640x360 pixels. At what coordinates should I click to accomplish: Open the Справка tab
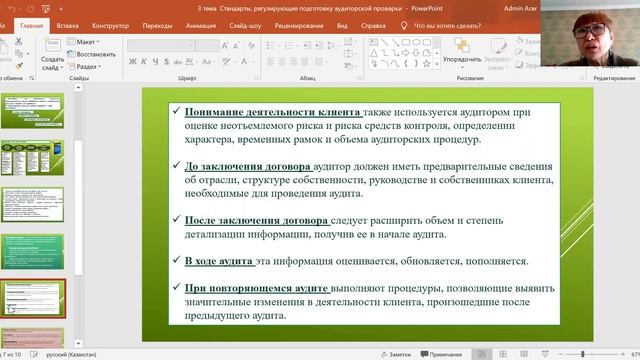coord(373,26)
